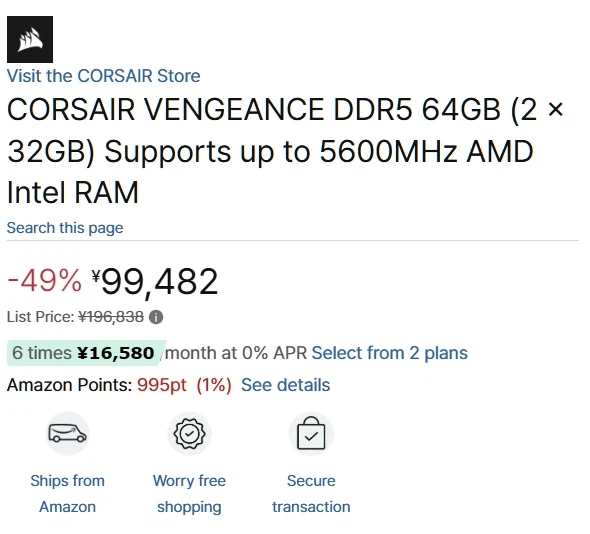Image resolution: width=590 pixels, height=534 pixels.
Task: Click the Amazon Points label
Action: click(70, 385)
